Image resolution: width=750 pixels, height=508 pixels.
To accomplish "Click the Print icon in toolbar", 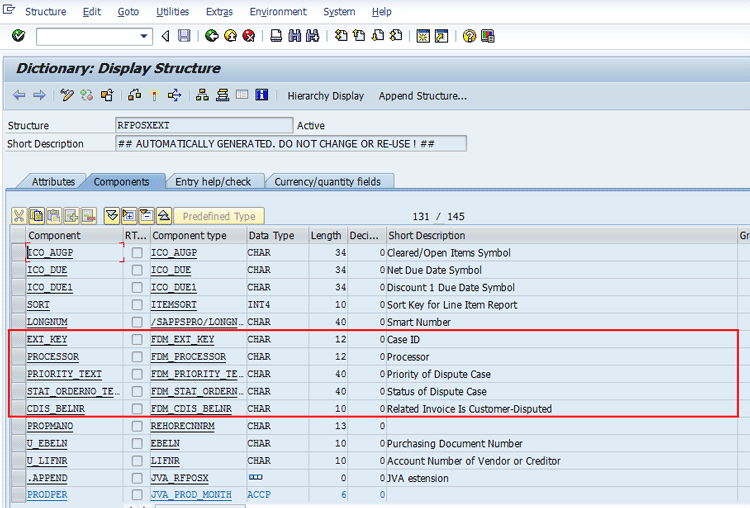I will [x=276, y=36].
